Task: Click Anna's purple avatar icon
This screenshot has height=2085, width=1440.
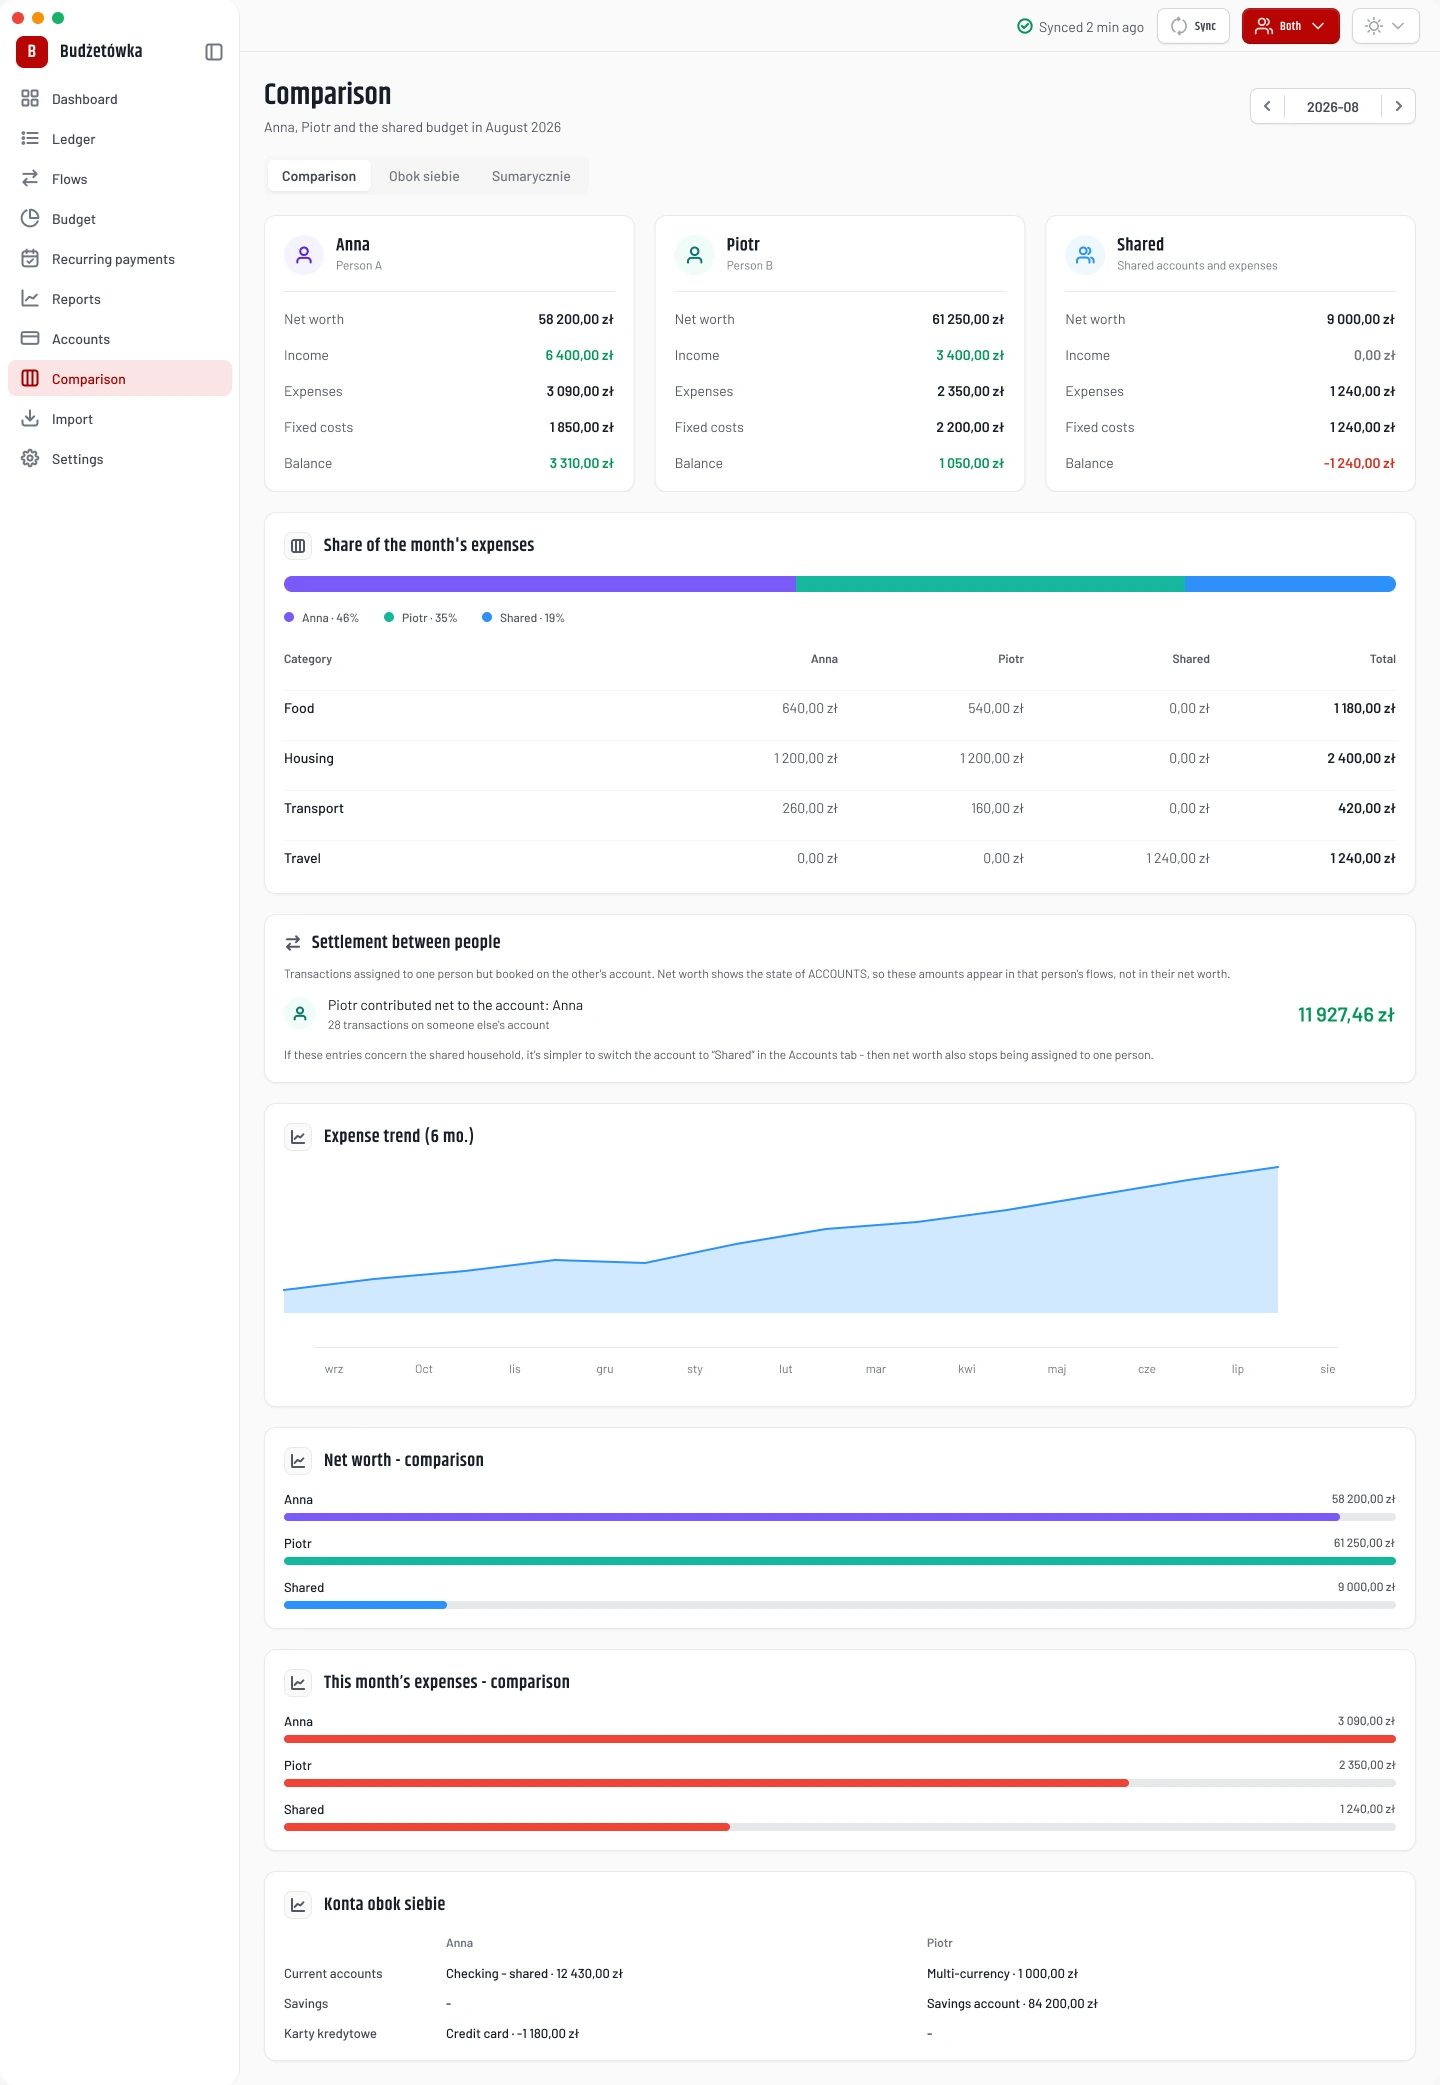Action: 304,255
